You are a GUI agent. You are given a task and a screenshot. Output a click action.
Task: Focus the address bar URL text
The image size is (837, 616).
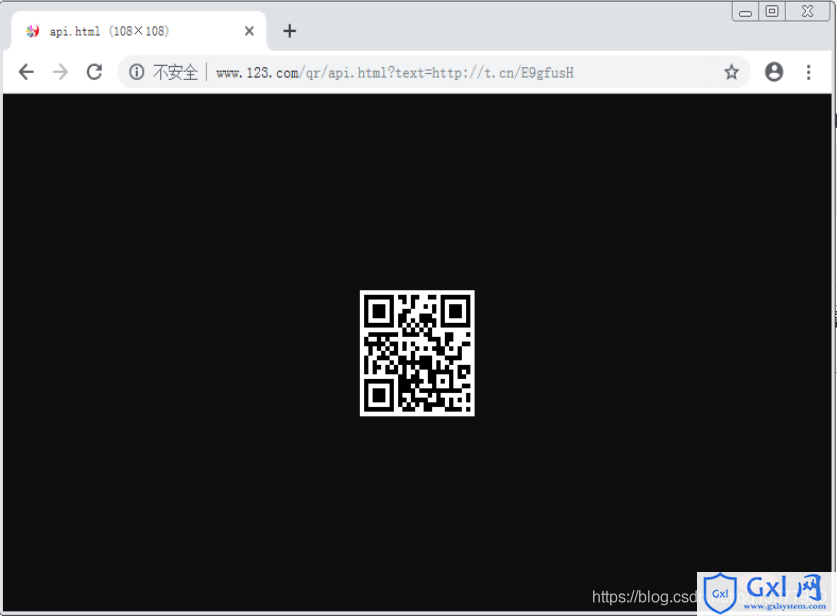pos(395,73)
